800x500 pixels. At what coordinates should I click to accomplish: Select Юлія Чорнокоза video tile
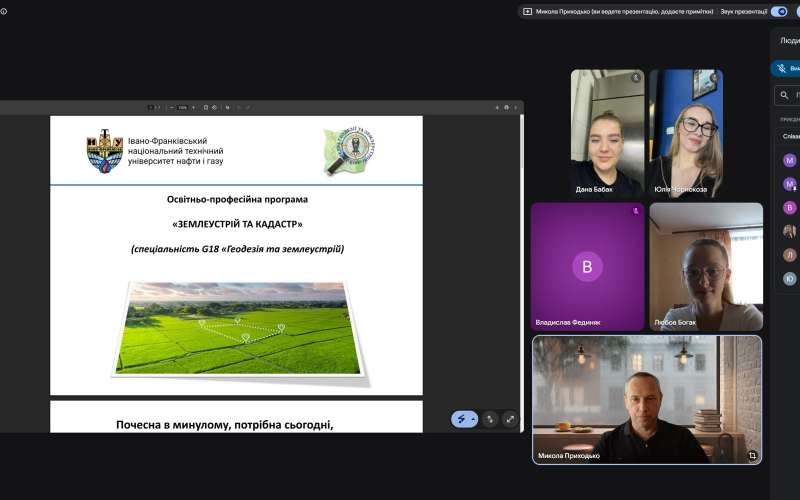coord(686,134)
